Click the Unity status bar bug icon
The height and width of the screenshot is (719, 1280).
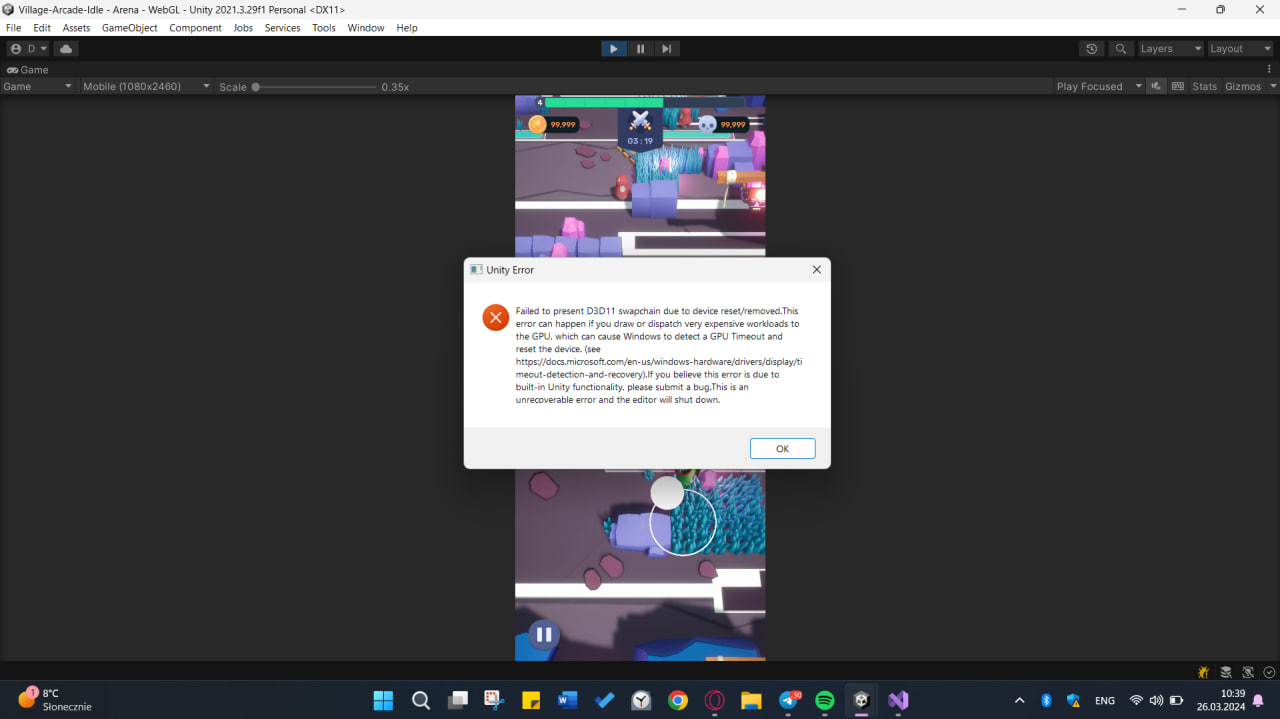pyautogui.click(x=1203, y=672)
